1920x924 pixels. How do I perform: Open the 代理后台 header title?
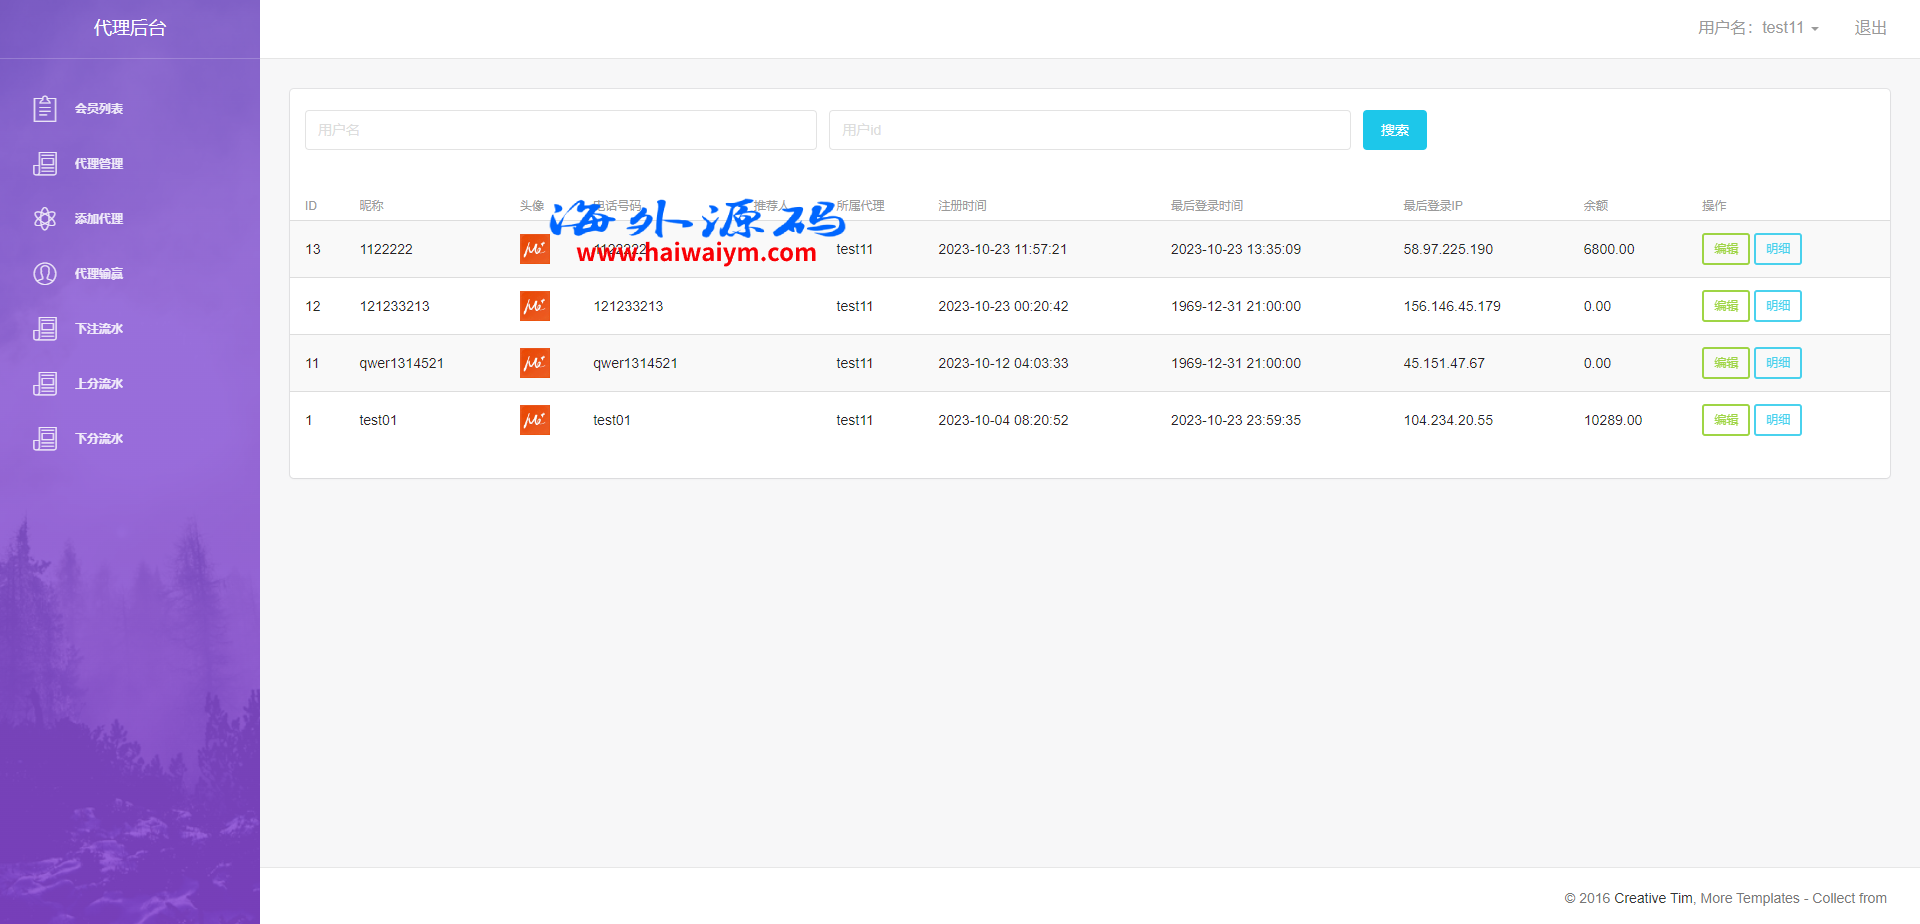[130, 28]
